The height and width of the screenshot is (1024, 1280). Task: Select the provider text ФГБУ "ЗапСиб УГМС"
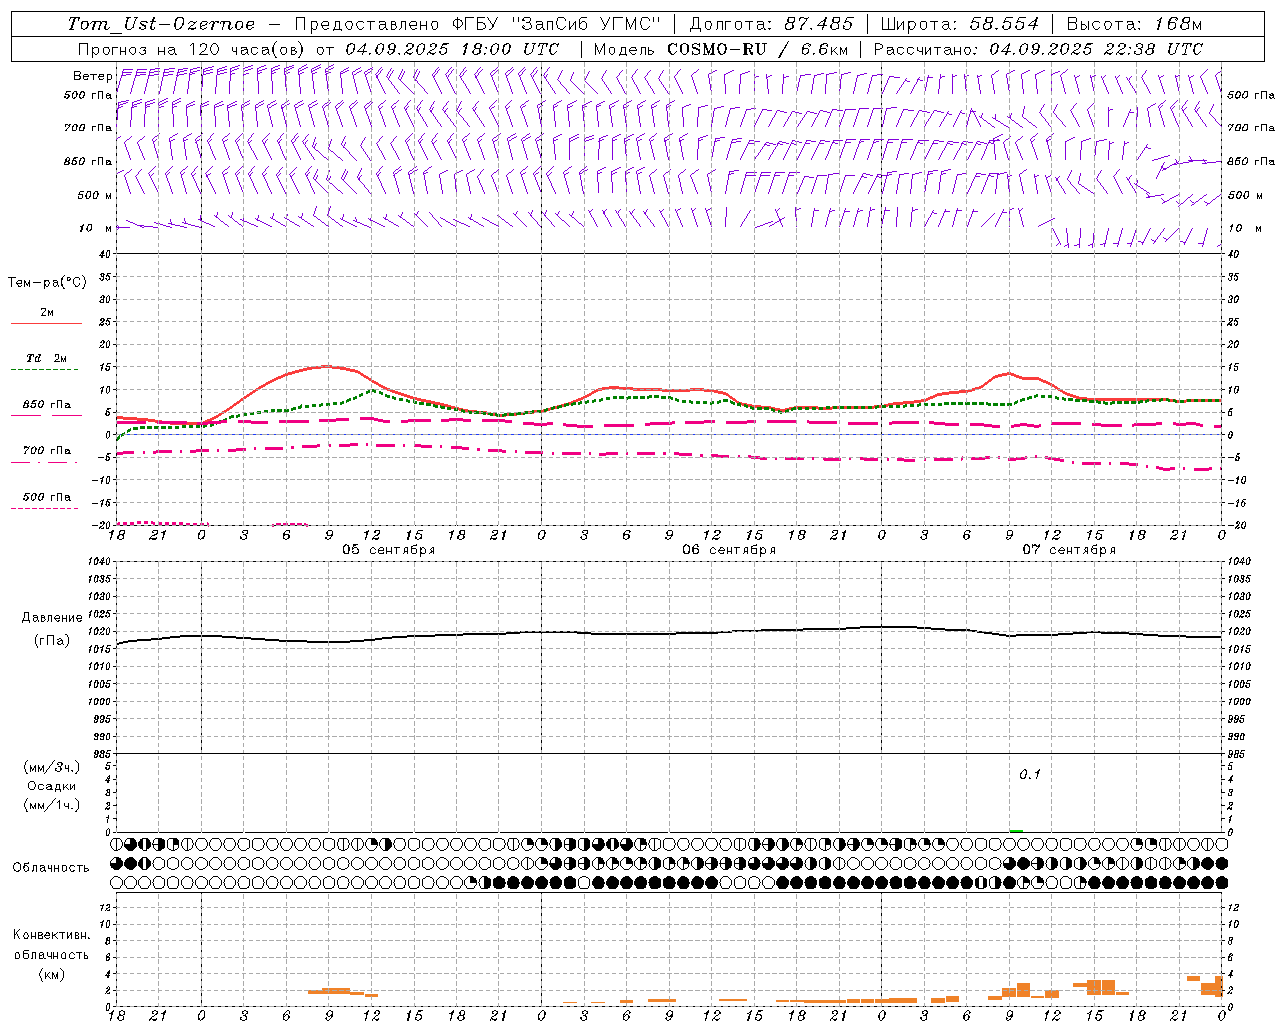559,24
